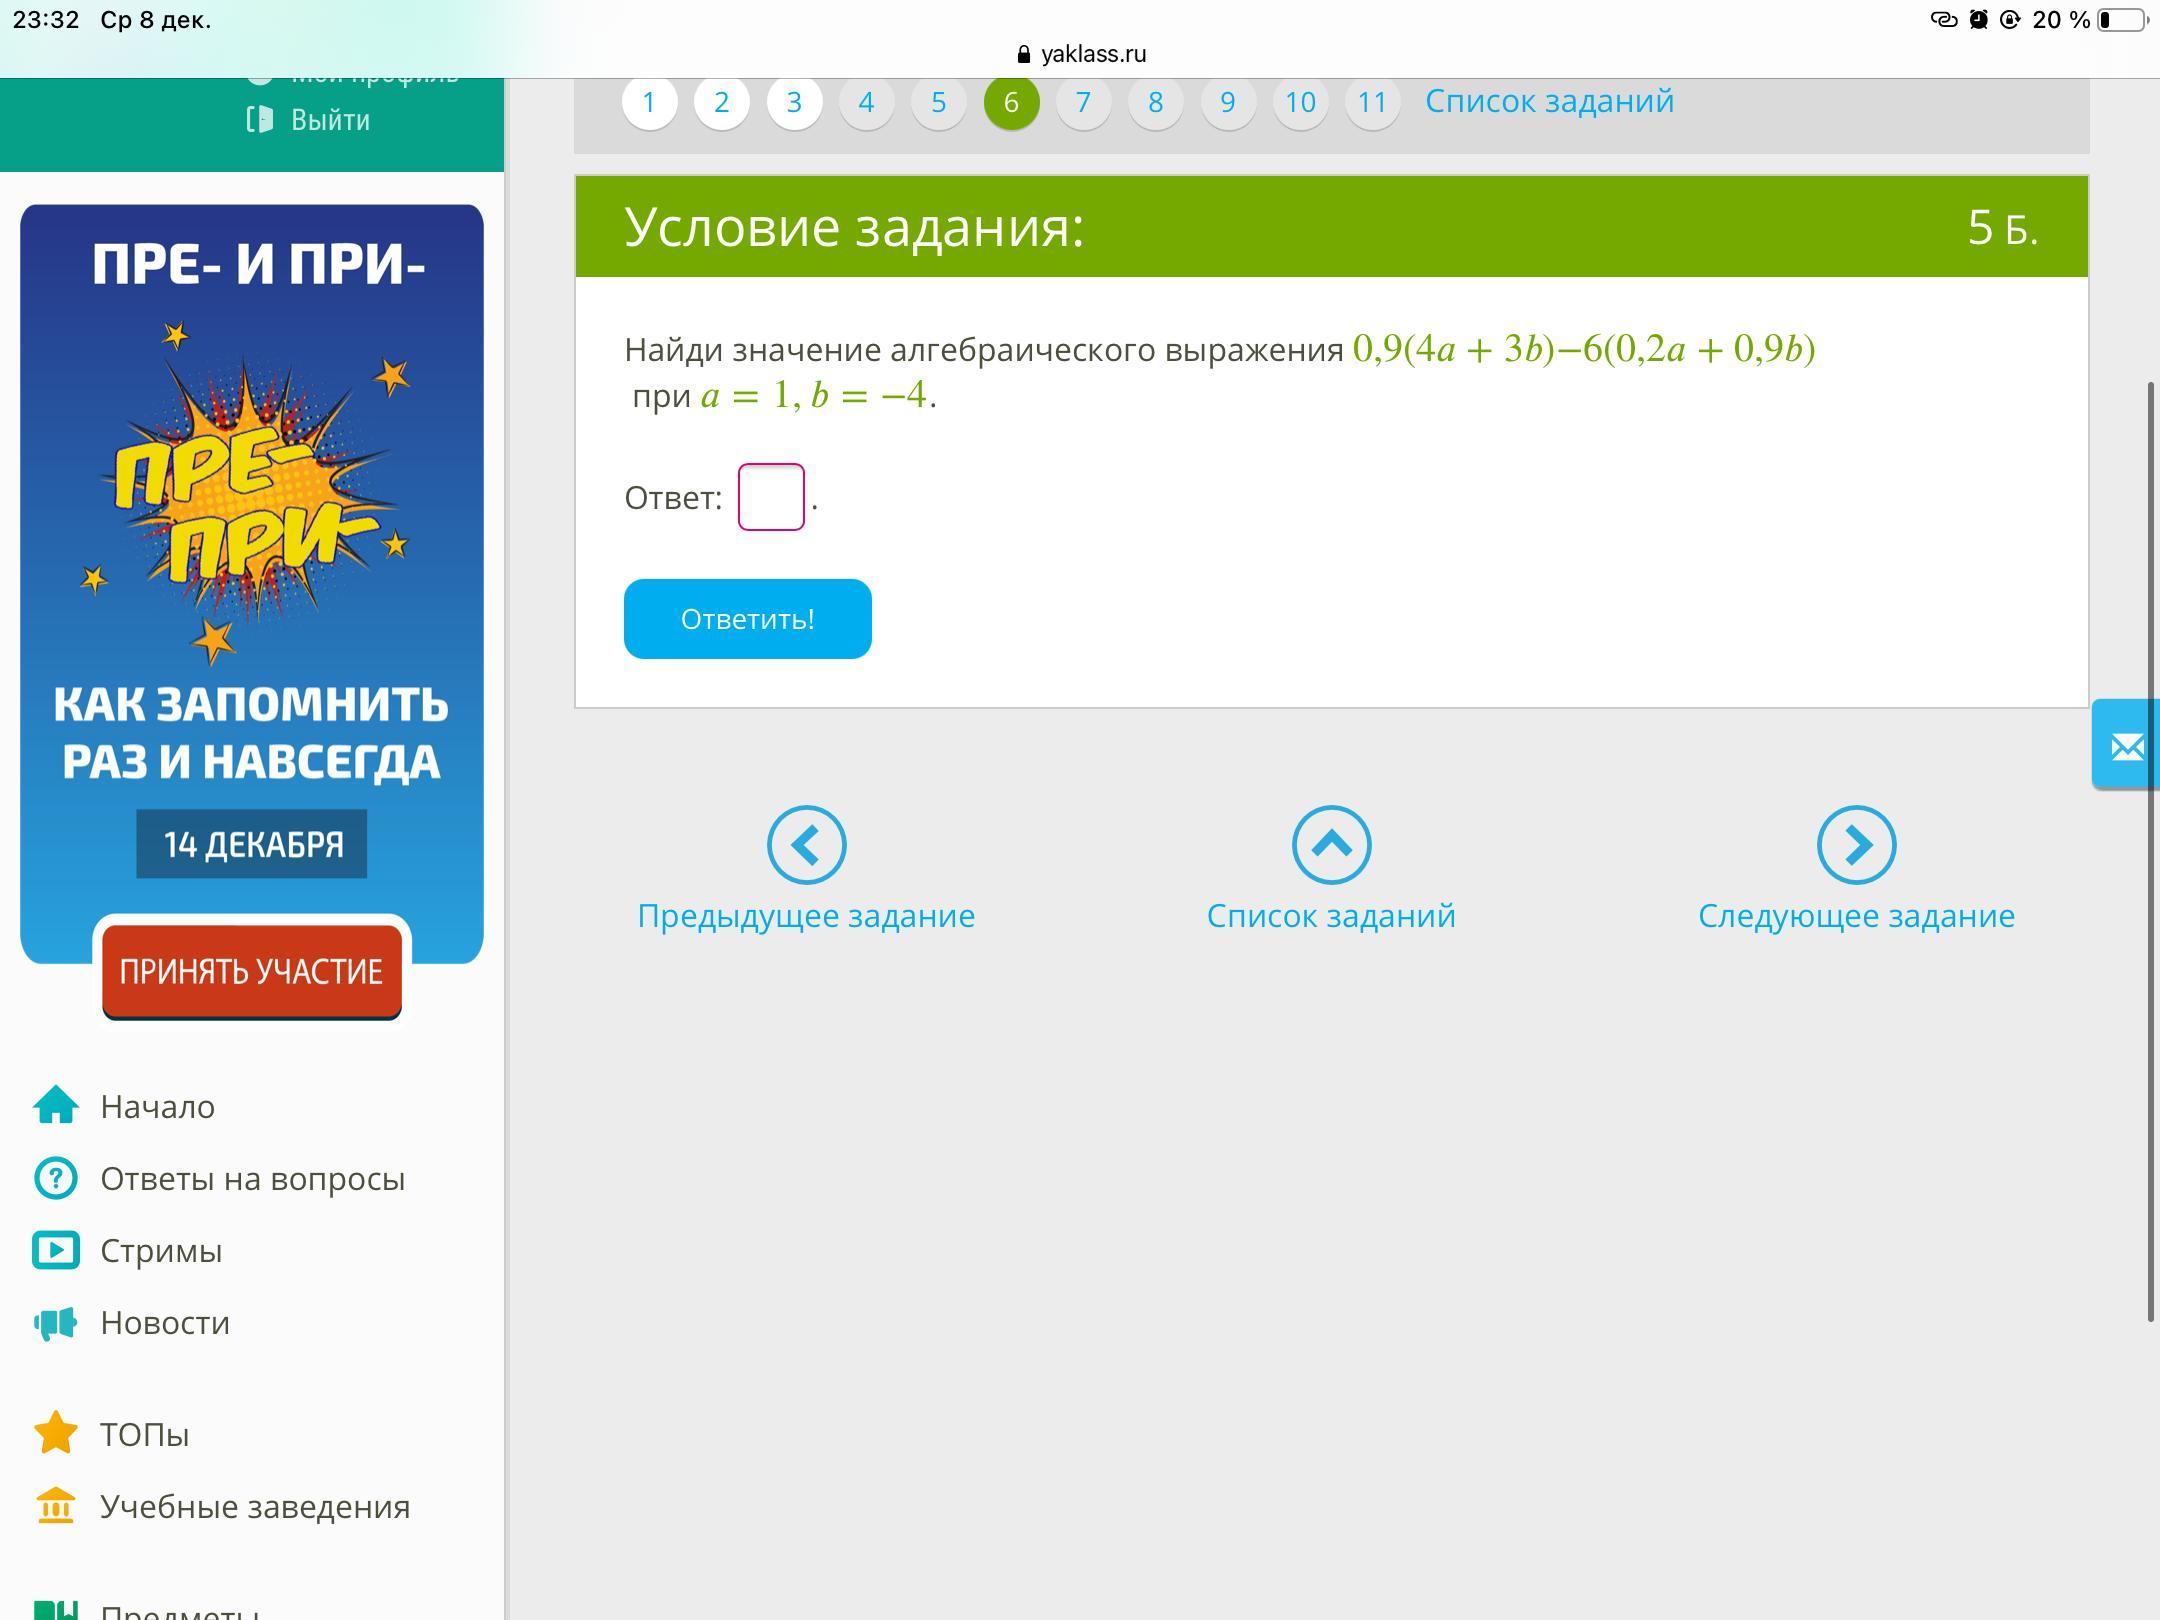Switch to task number 7
Screen dimensions: 2160x1620
[1083, 102]
